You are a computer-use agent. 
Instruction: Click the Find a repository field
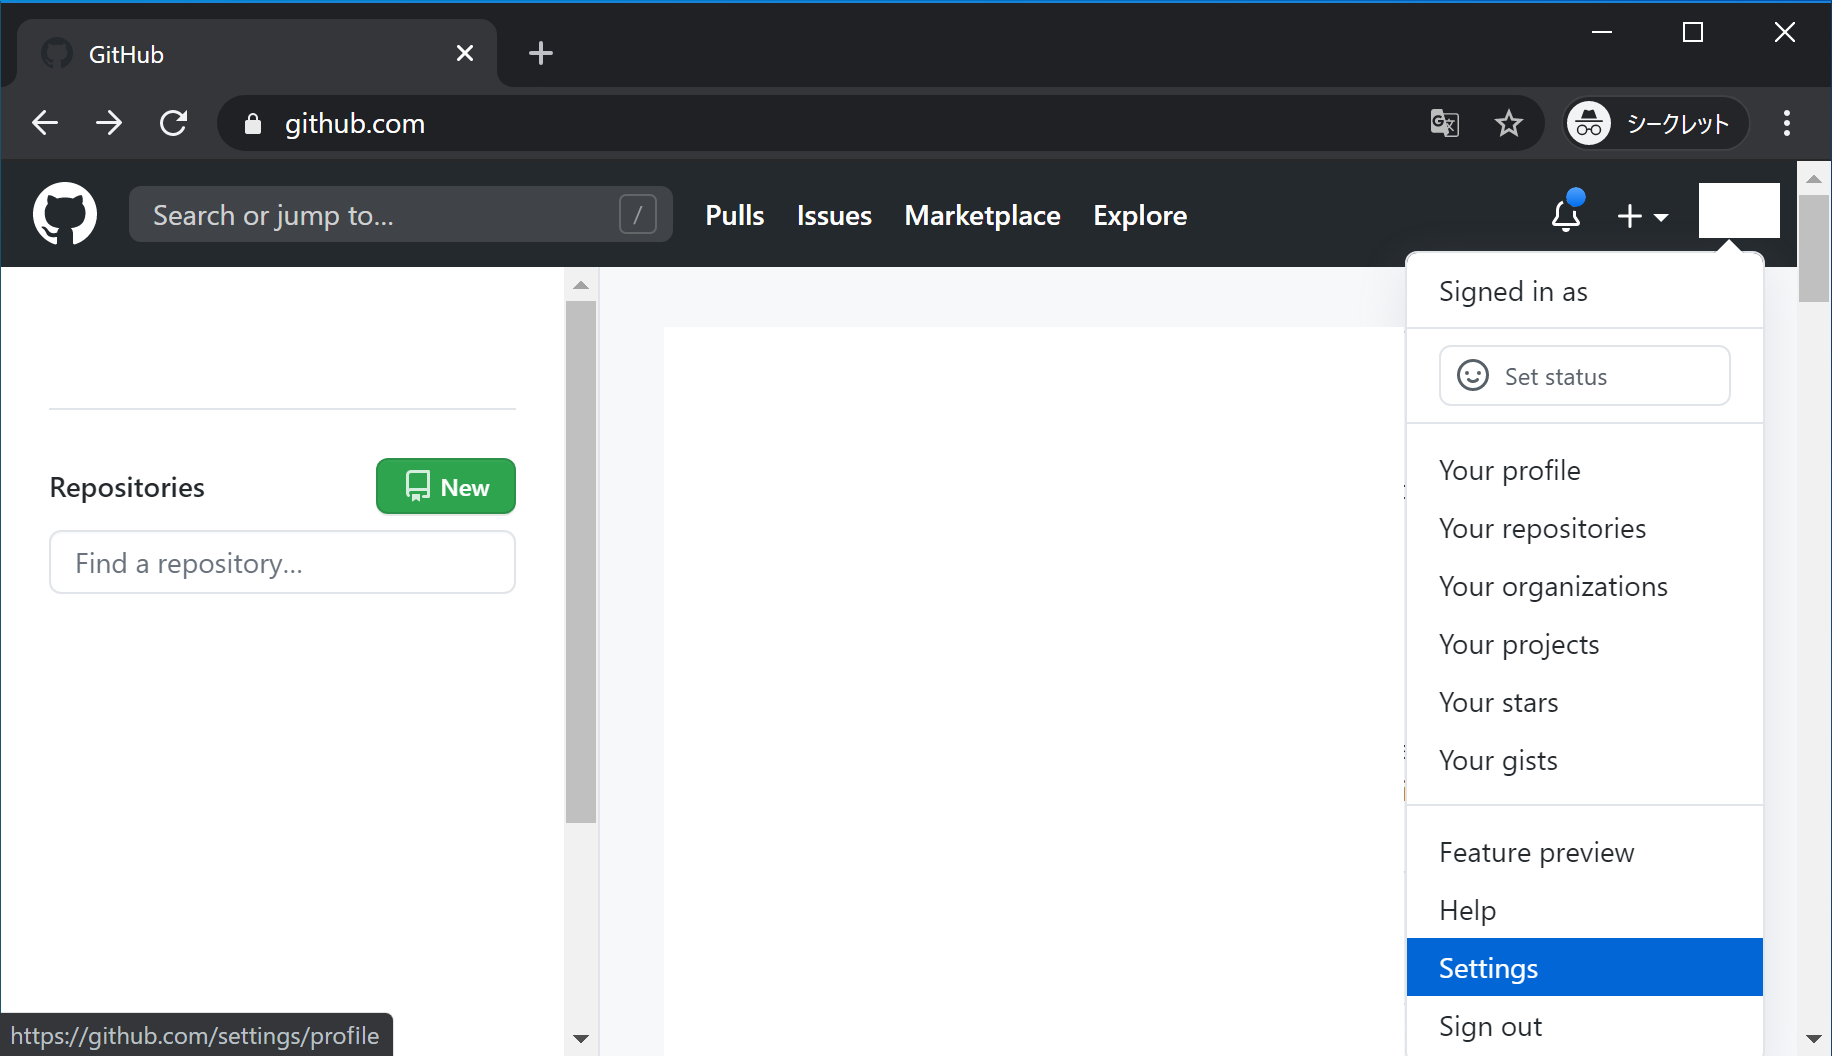pyautogui.click(x=282, y=563)
